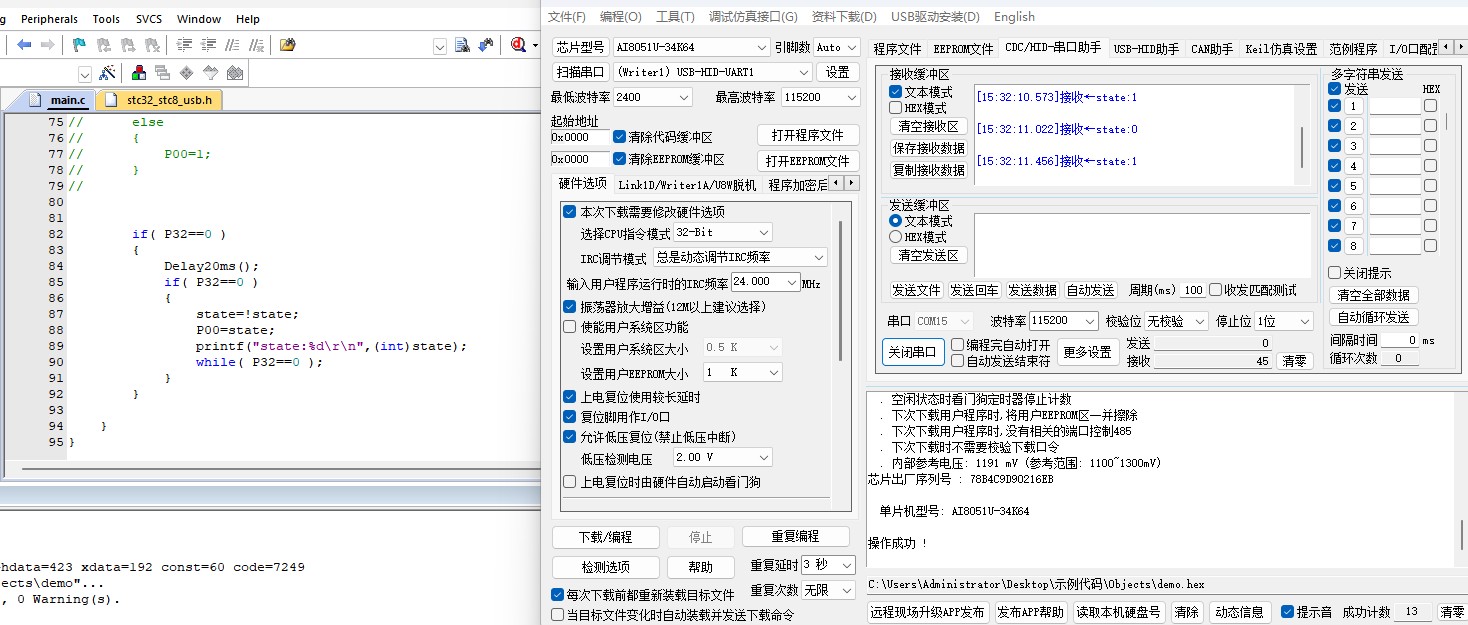Open the 校验位 无校验 dropdown
The image size is (1468, 625).
(x=1177, y=321)
